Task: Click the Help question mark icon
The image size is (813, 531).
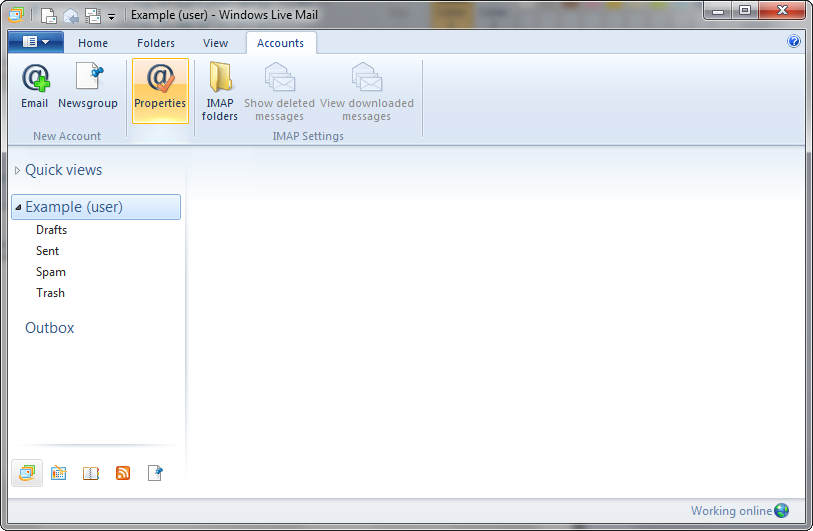Action: coord(794,42)
